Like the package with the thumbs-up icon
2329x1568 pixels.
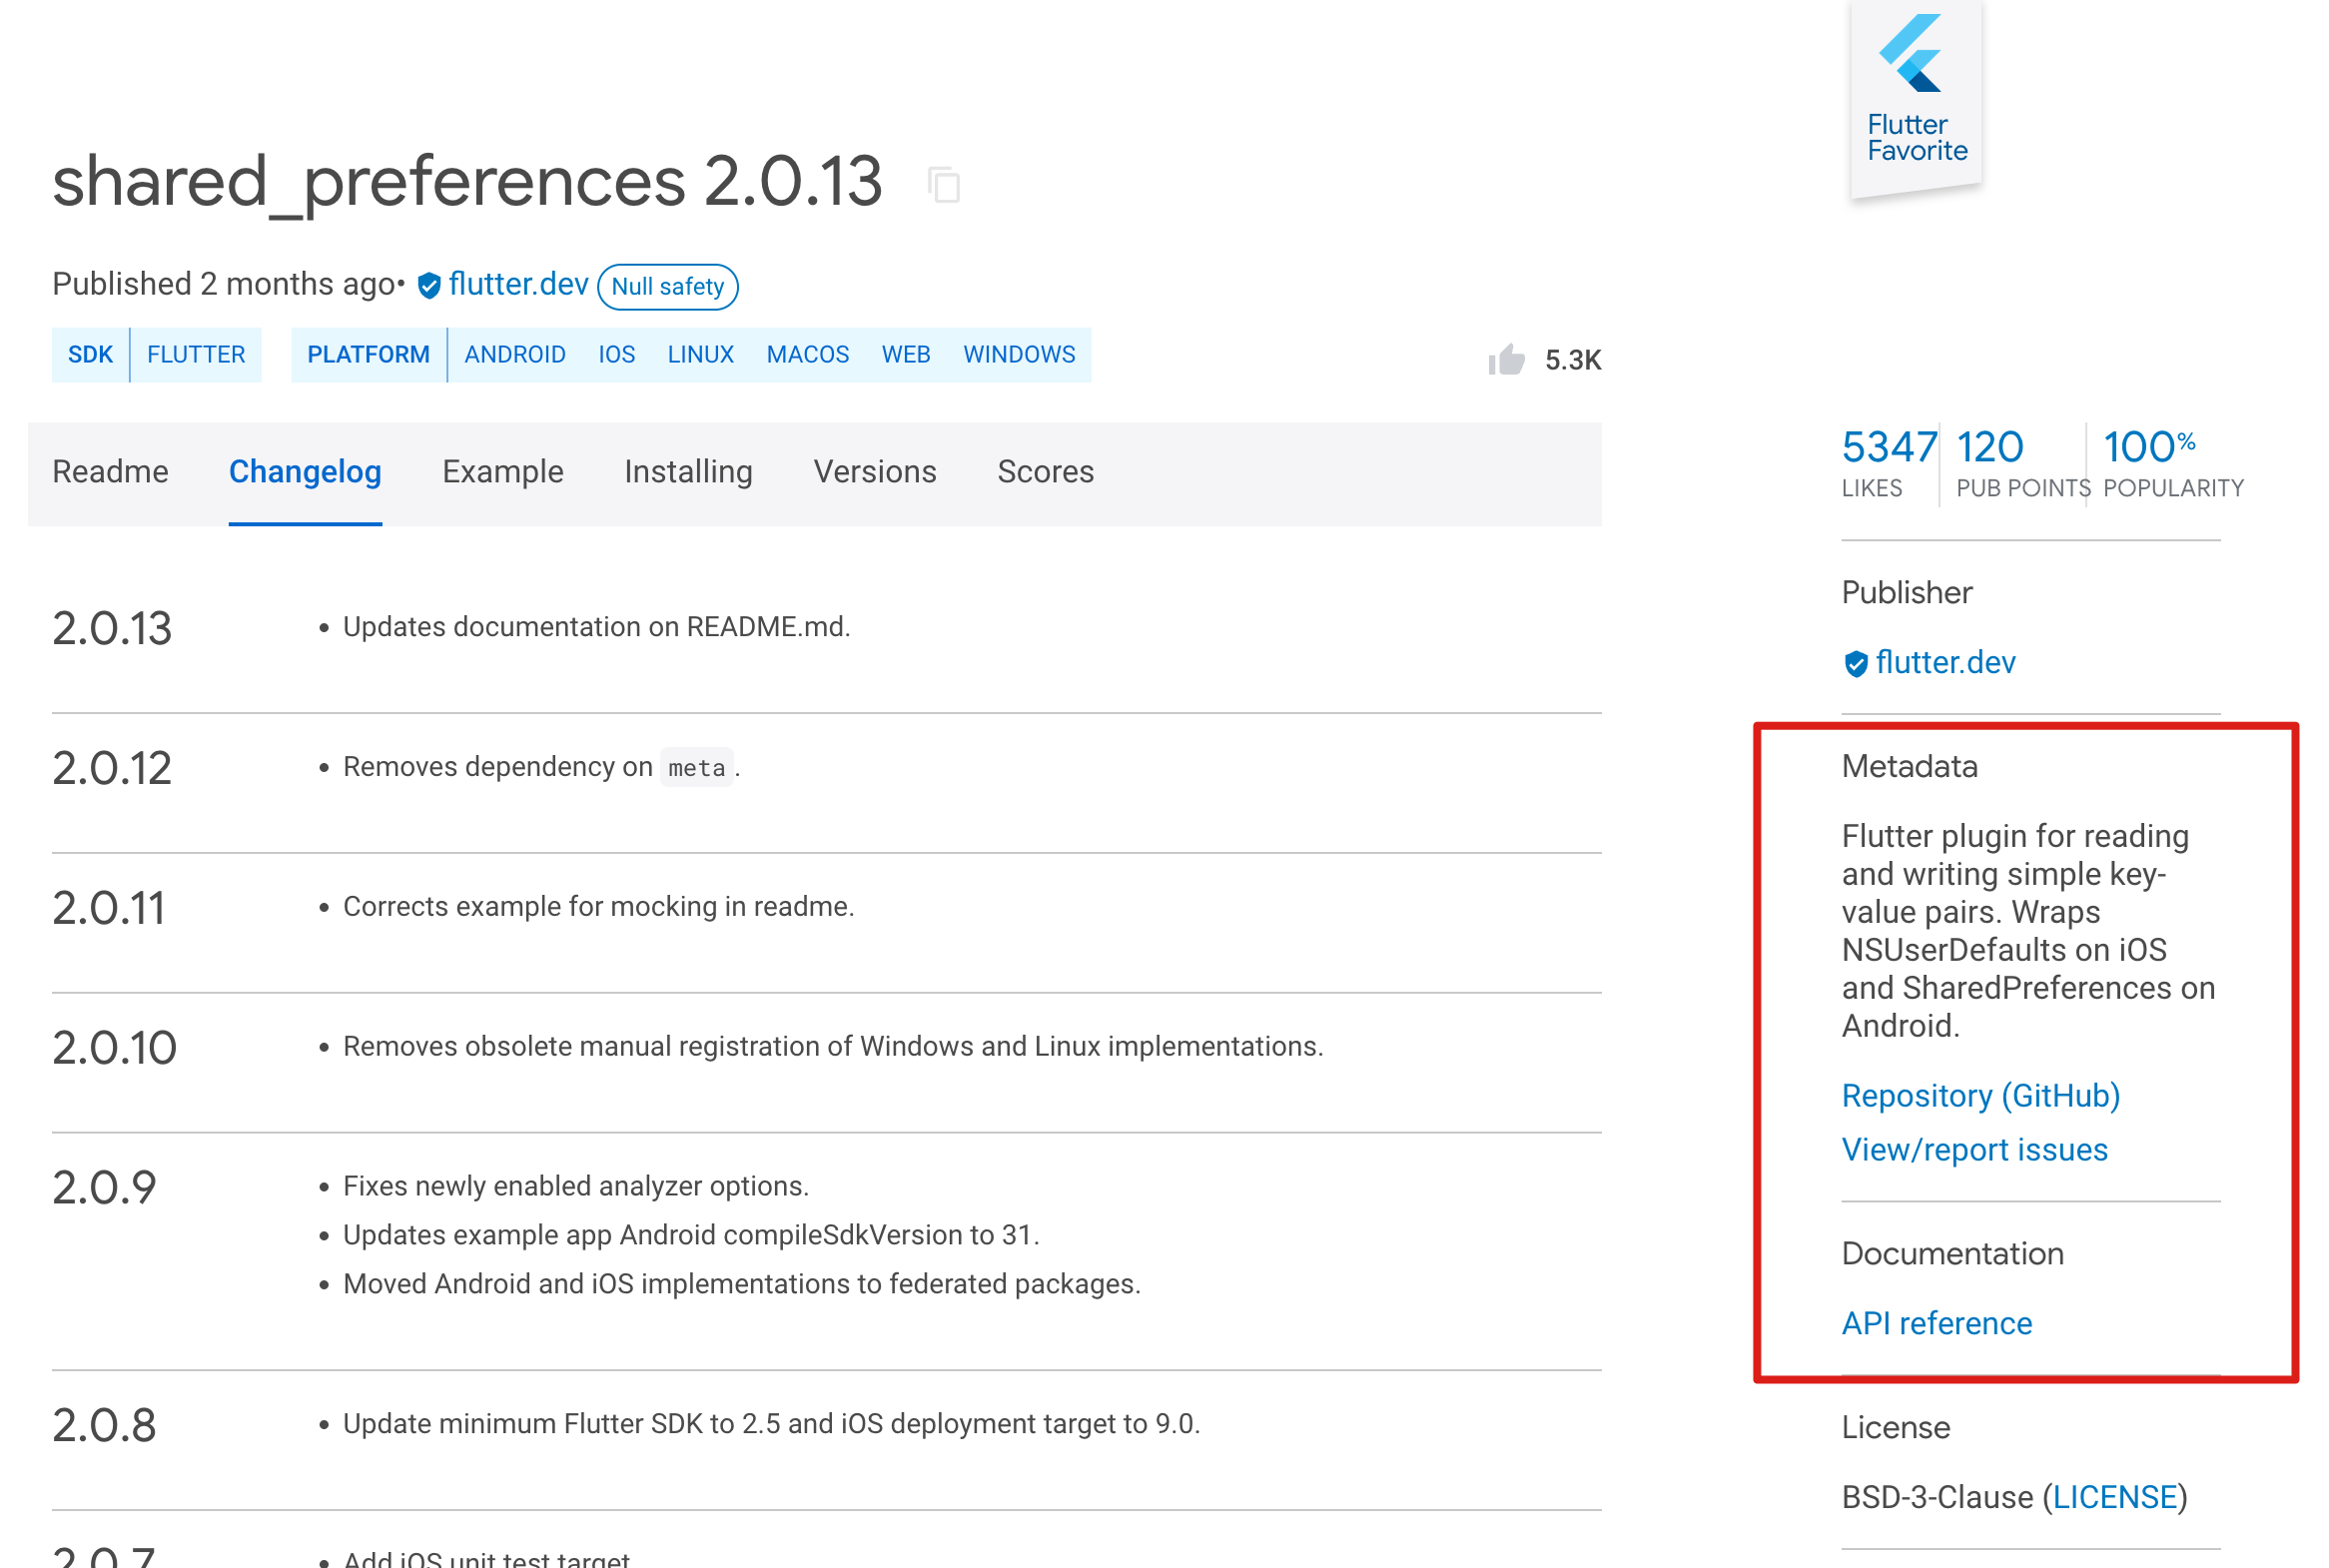[1505, 359]
